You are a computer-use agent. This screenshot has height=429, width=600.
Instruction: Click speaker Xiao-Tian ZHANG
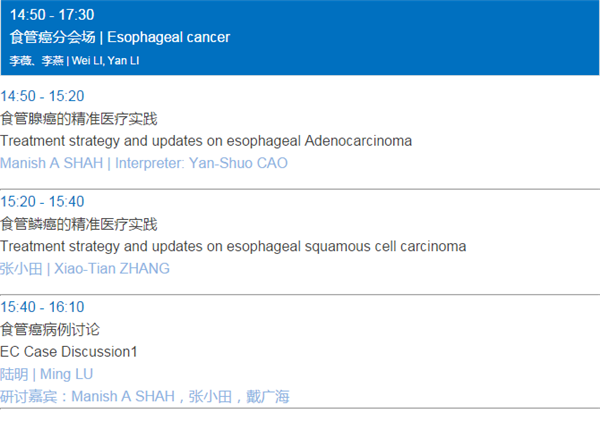tap(112, 269)
